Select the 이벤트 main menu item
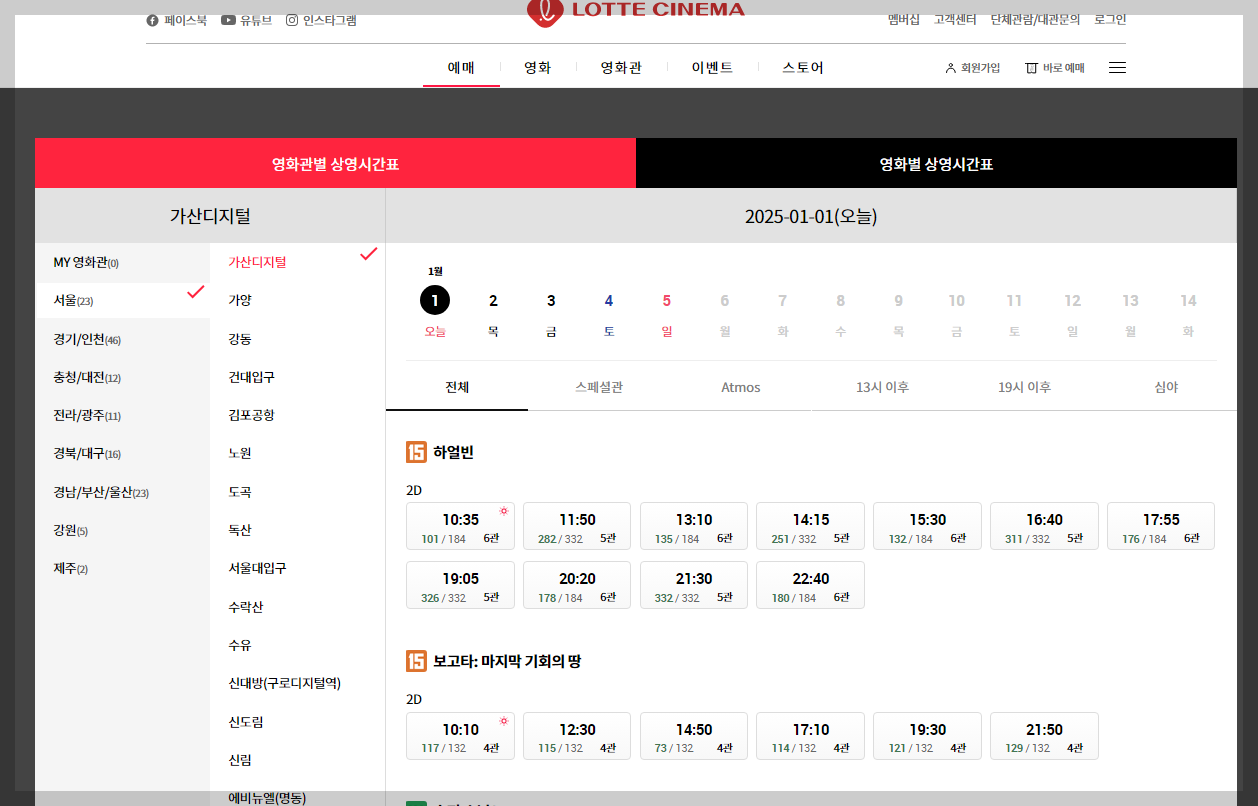The width and height of the screenshot is (1258, 806). pyautogui.click(x=712, y=68)
